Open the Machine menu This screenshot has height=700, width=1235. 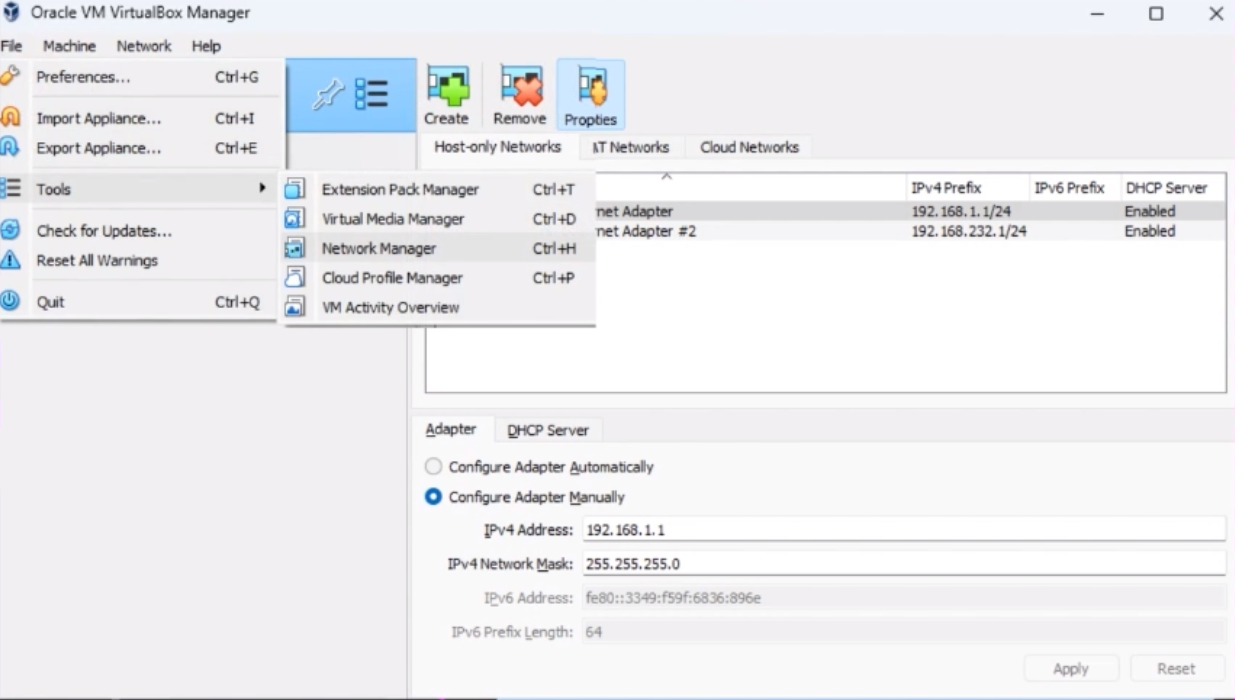tap(69, 46)
